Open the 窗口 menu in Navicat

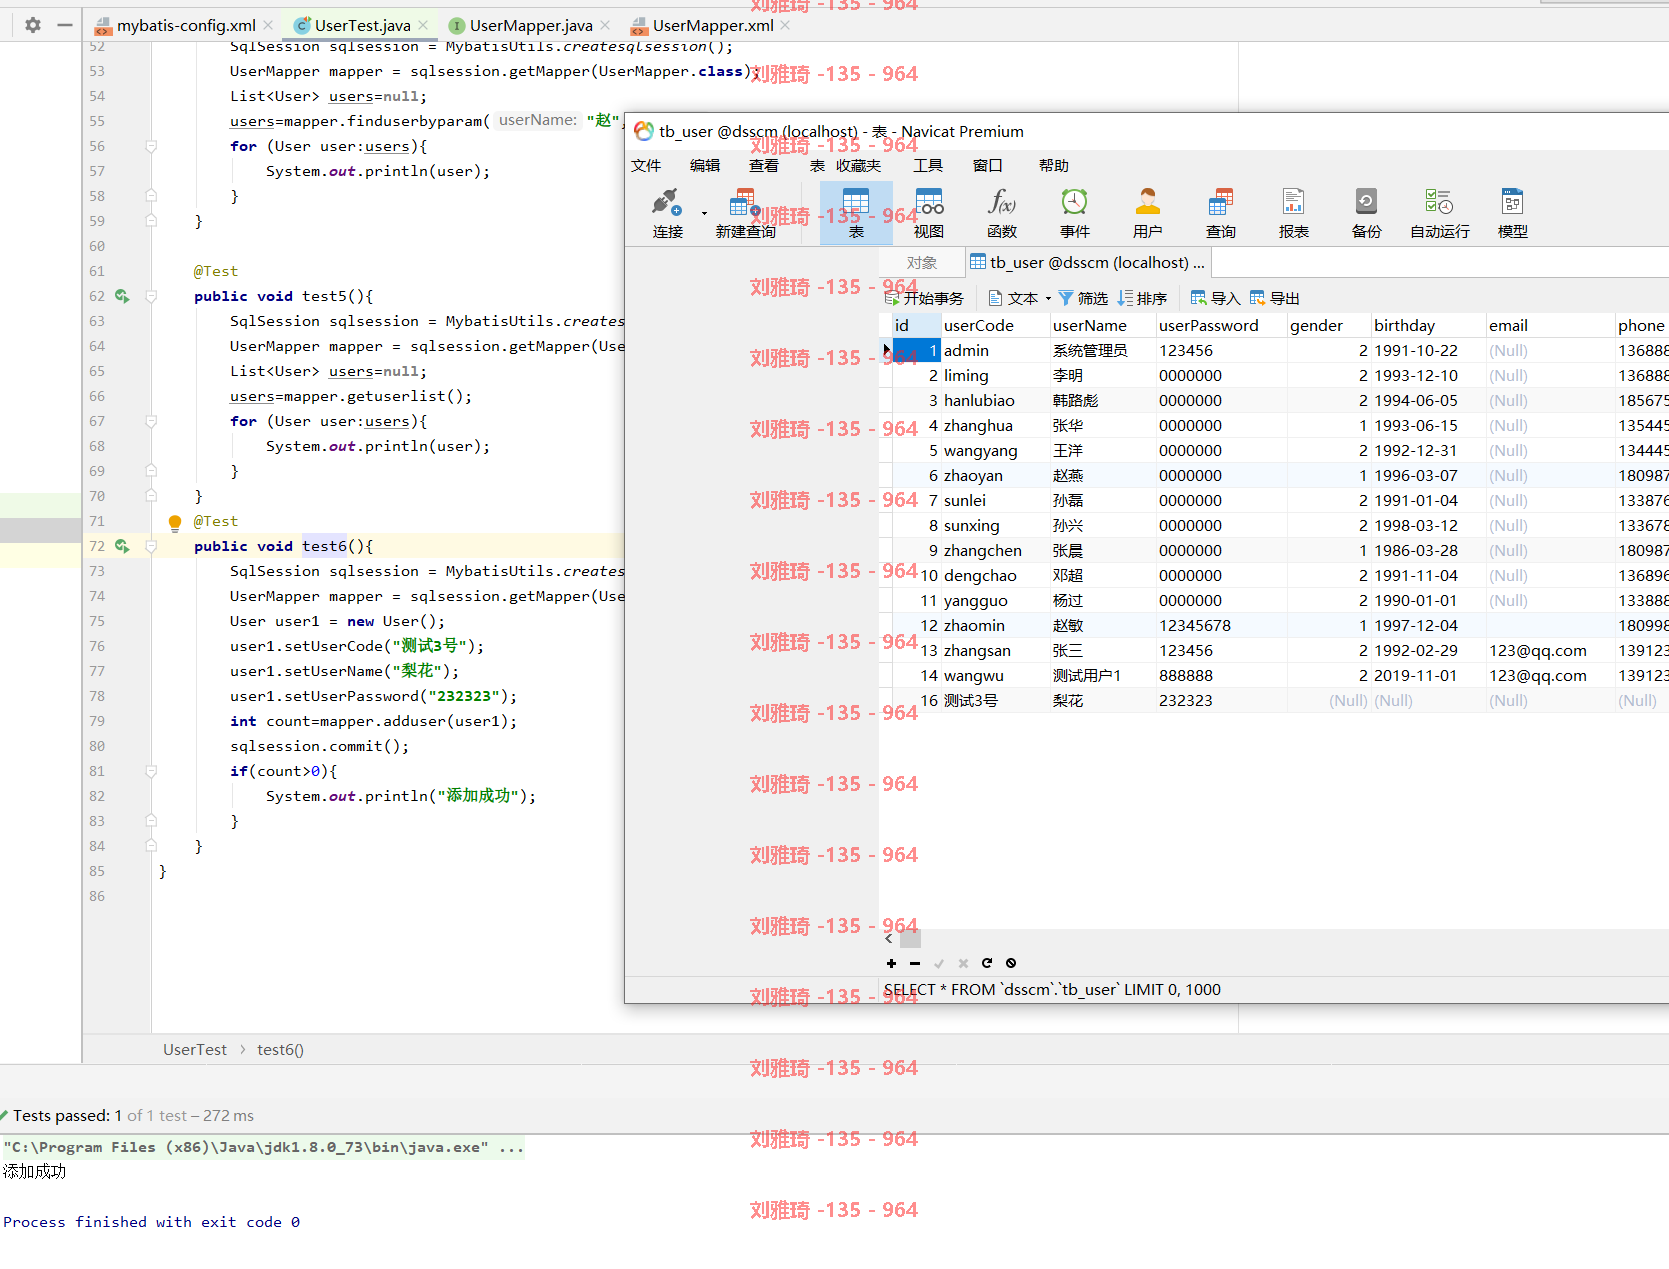987,165
